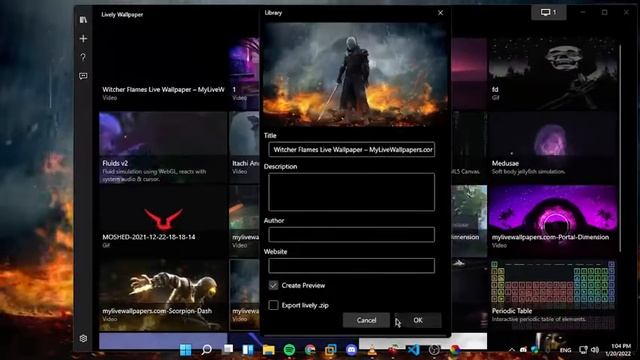The image size is (640, 360).
Task: Open the Help question mark icon
Action: 83,57
